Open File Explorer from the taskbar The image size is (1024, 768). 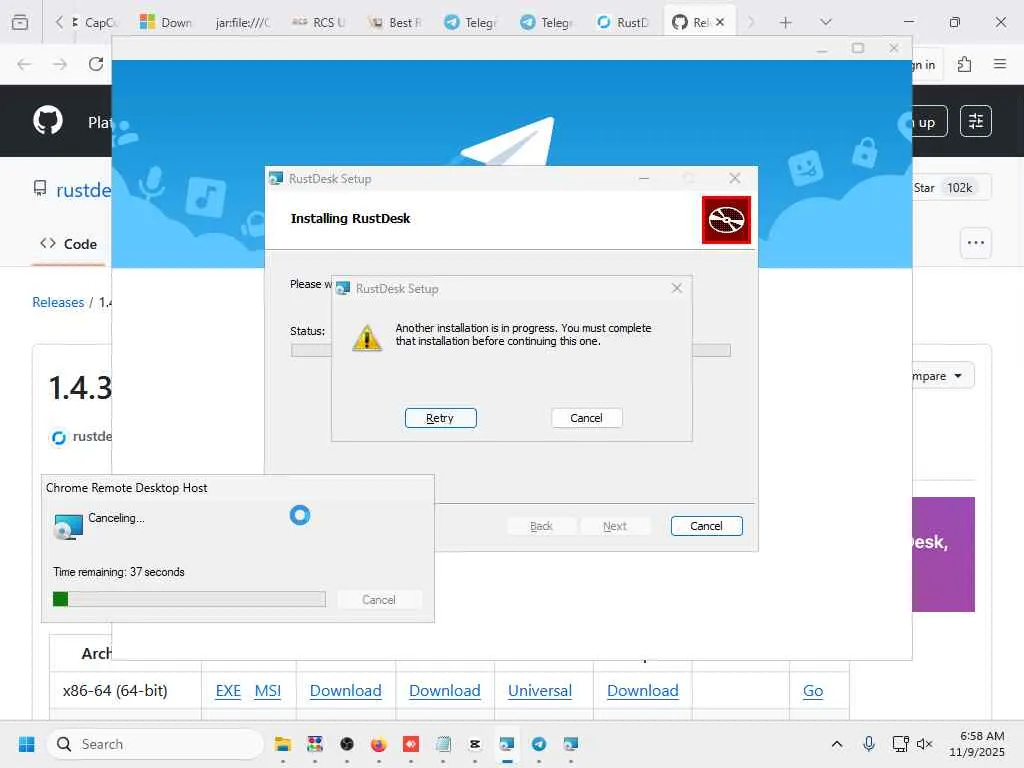tap(283, 744)
